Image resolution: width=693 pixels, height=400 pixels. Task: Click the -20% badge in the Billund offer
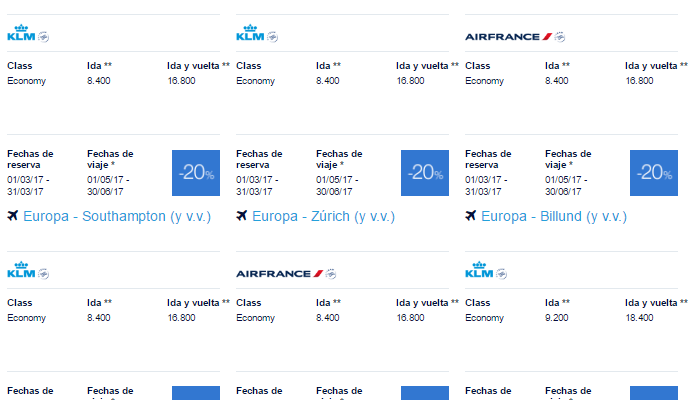[x=654, y=173]
